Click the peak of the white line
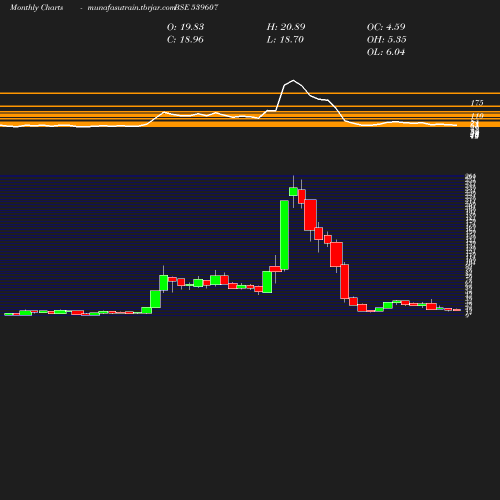500x500 pixels. (x=293, y=80)
